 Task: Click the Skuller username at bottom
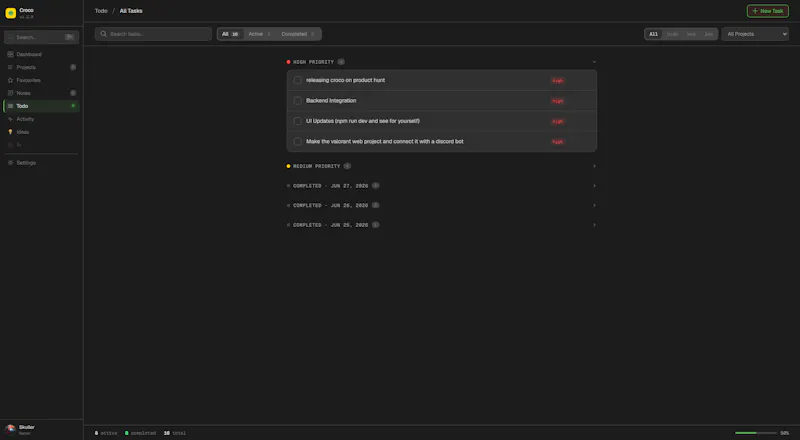27,427
